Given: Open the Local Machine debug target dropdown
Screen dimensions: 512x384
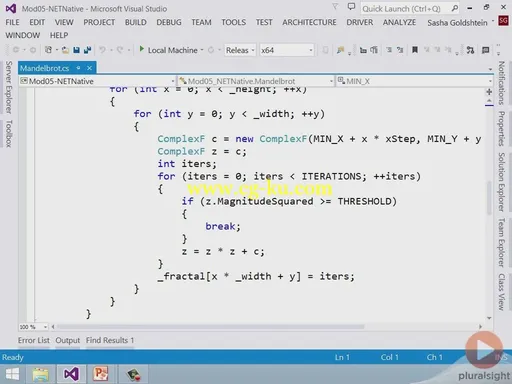Looking at the screenshot, I should coord(202,50).
